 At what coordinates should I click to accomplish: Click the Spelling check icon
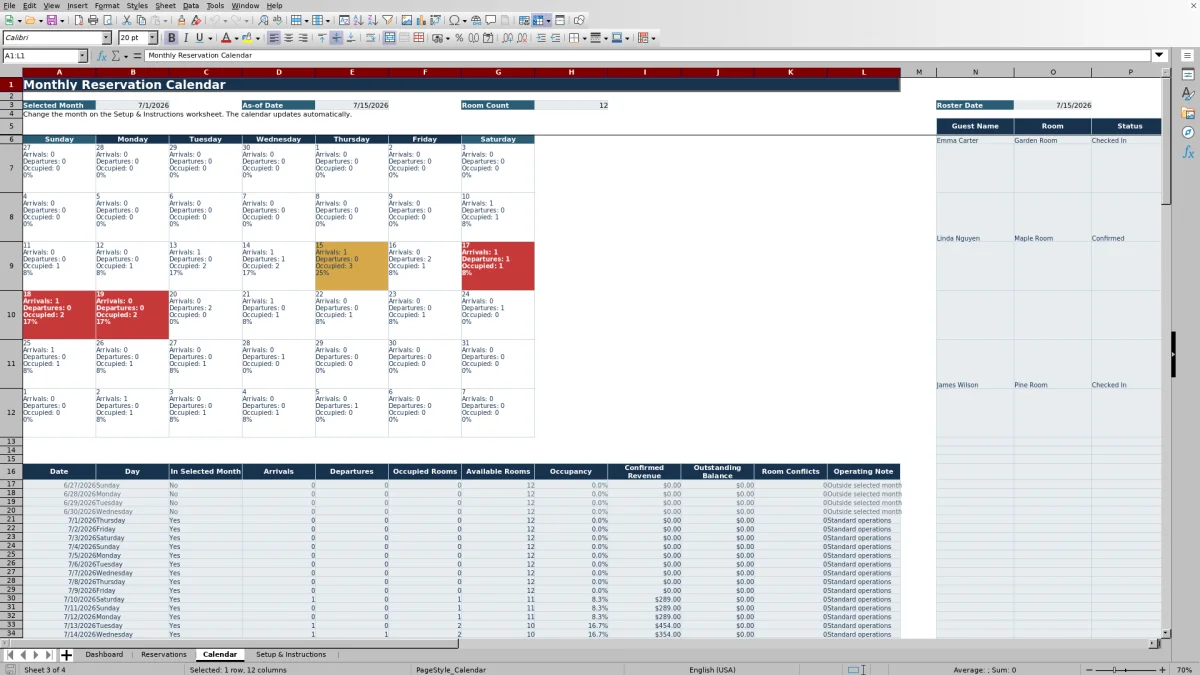(x=277, y=20)
